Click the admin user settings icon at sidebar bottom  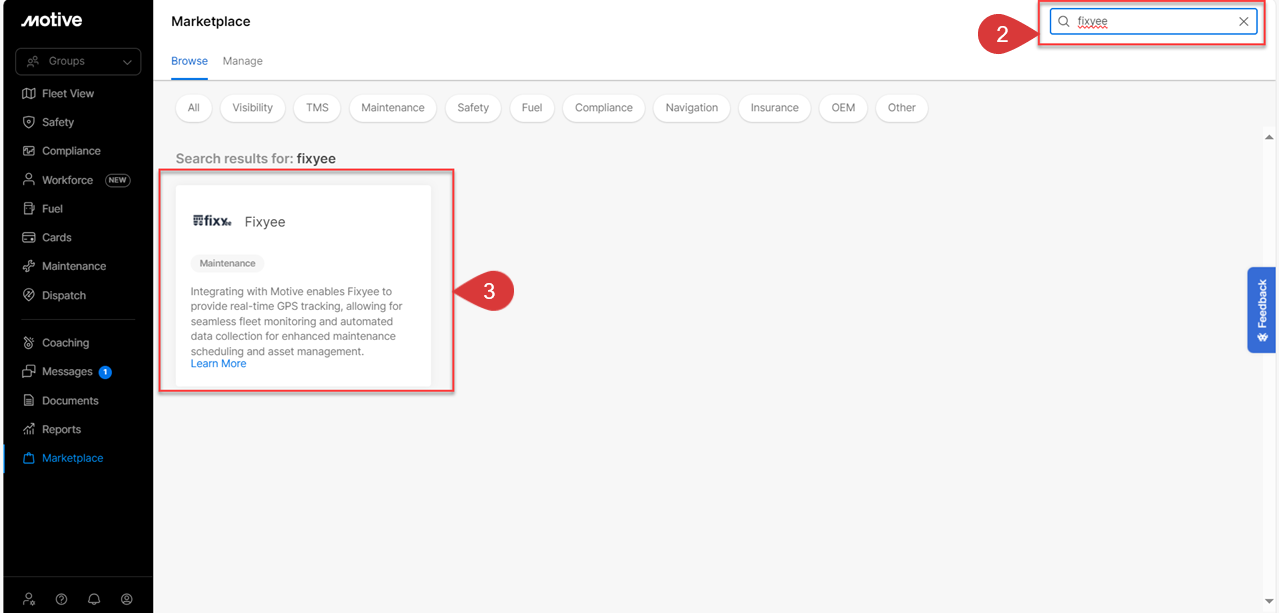pyautogui.click(x=29, y=599)
